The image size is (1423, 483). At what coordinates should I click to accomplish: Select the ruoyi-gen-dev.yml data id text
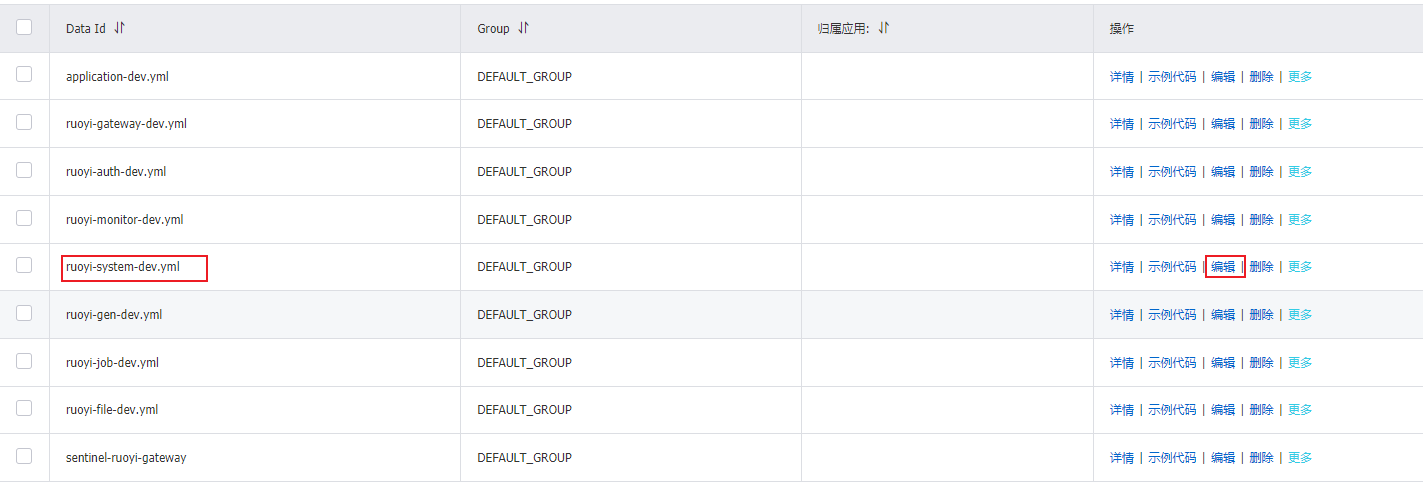(x=114, y=315)
